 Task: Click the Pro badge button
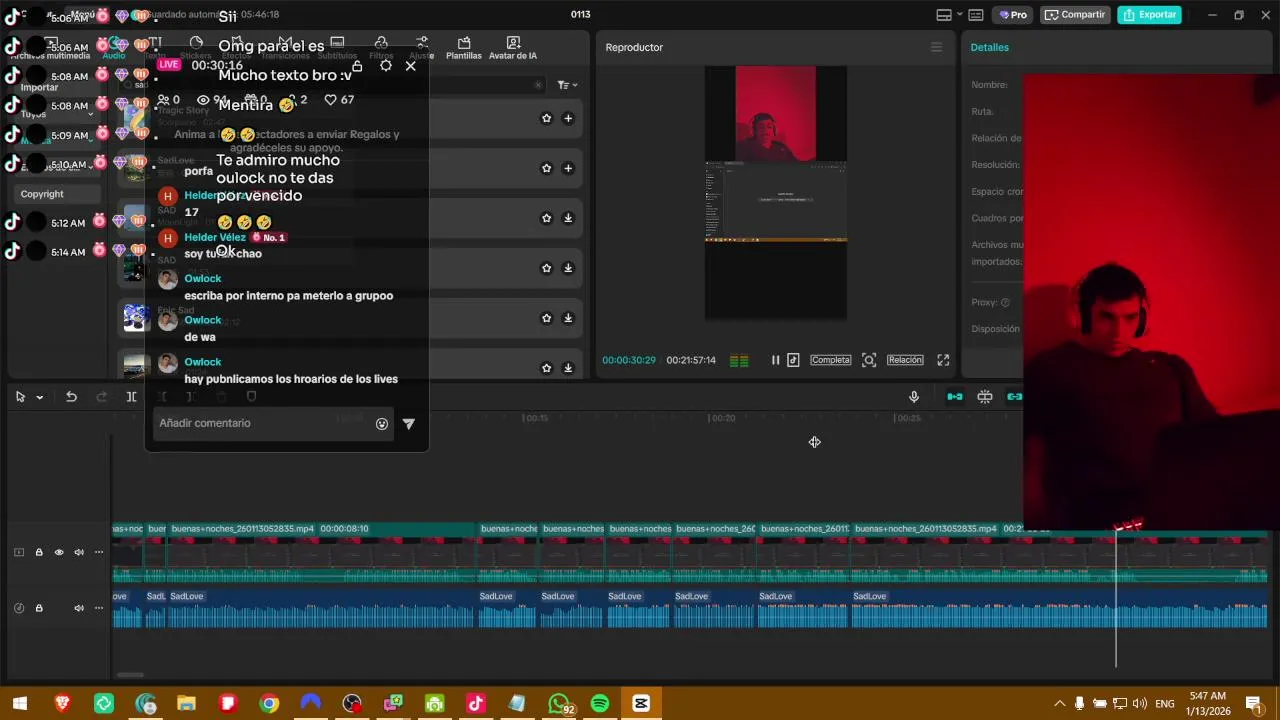(x=1014, y=15)
